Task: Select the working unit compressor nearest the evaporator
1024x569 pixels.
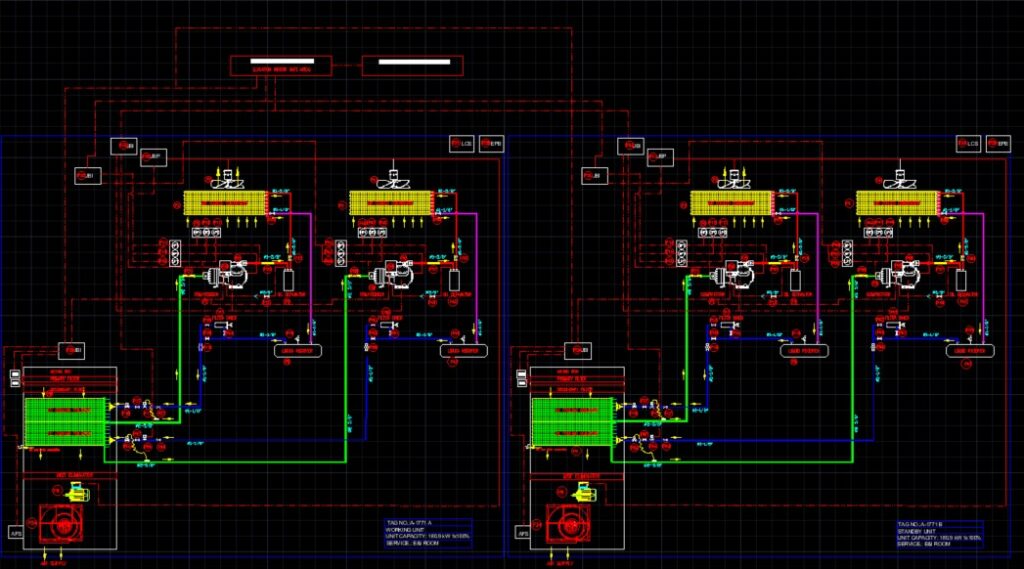Action: (226, 274)
